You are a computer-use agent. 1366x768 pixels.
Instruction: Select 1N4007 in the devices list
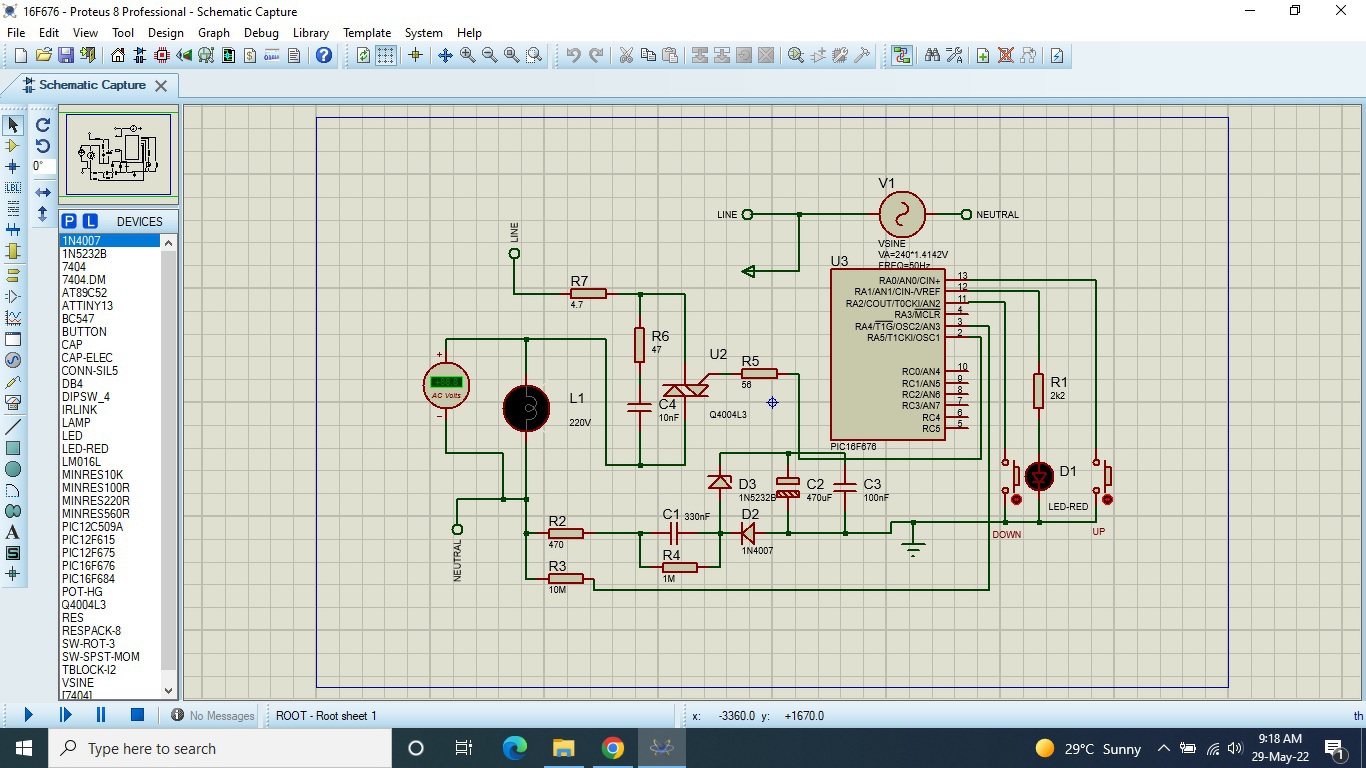click(110, 241)
